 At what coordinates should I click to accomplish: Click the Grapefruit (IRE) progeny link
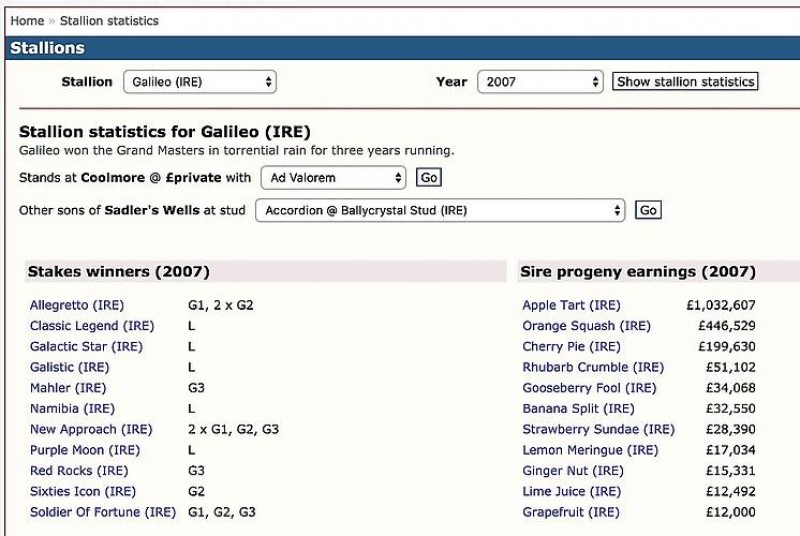coord(571,513)
